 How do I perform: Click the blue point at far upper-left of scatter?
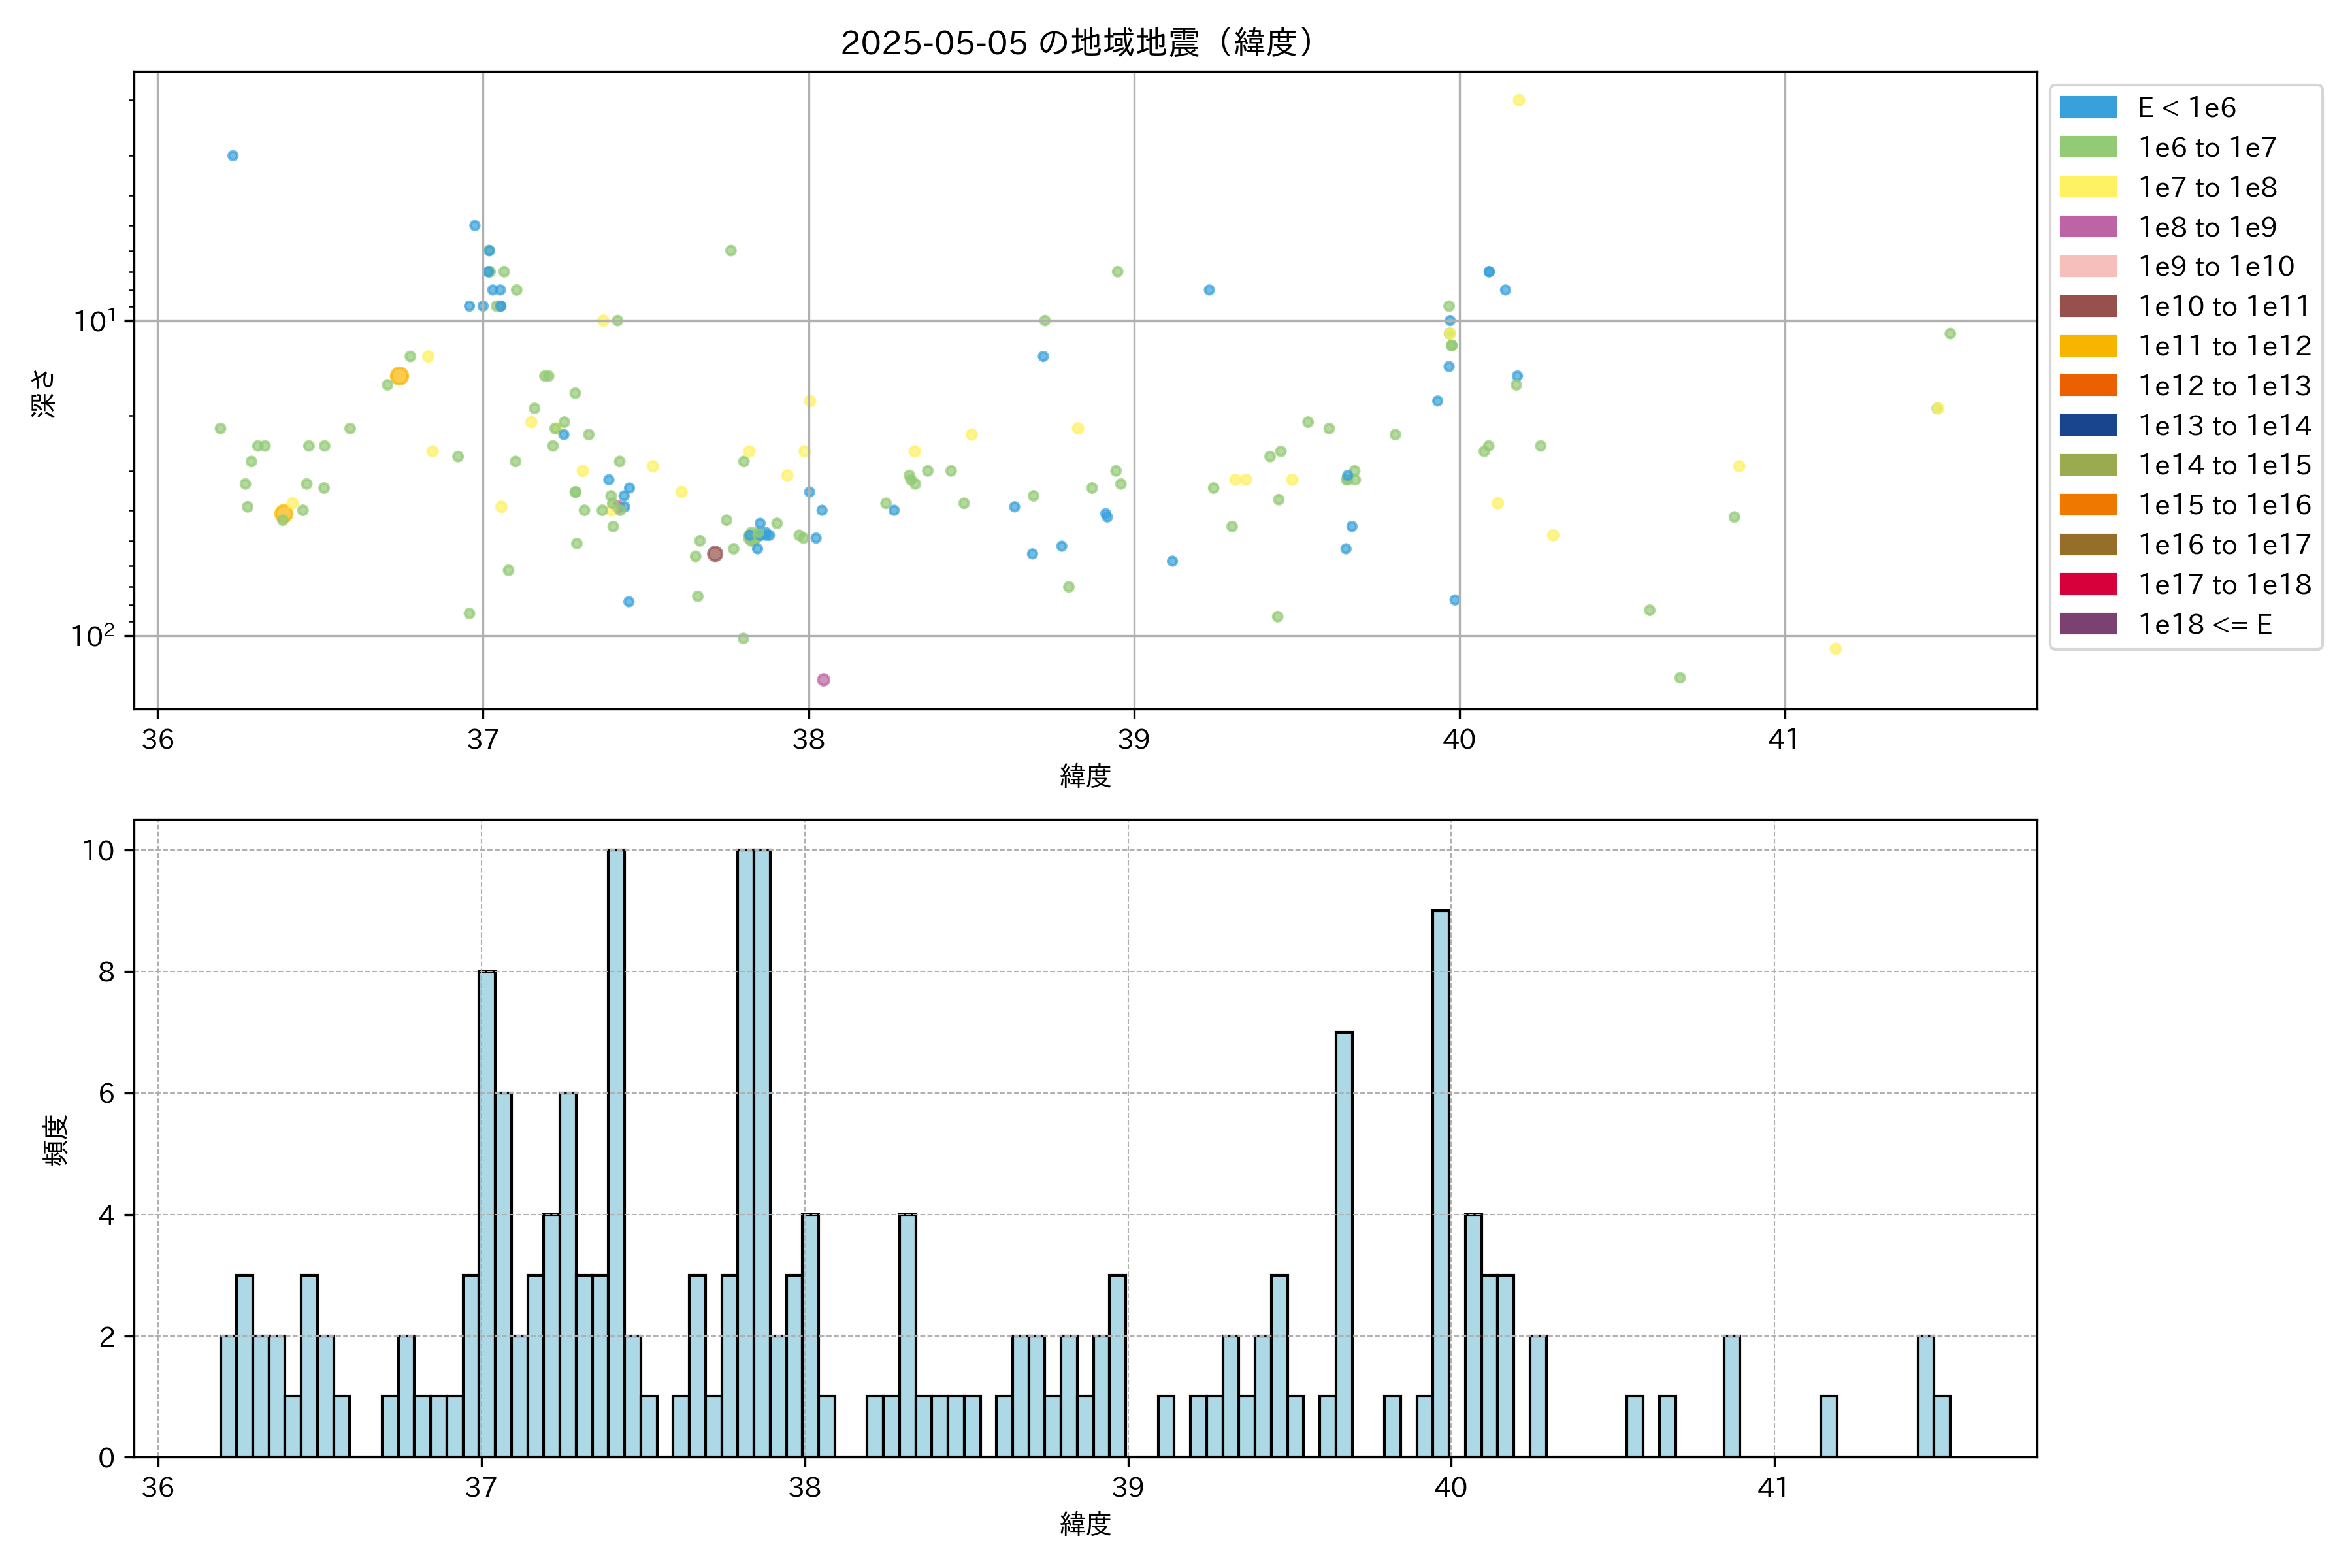coord(233,156)
